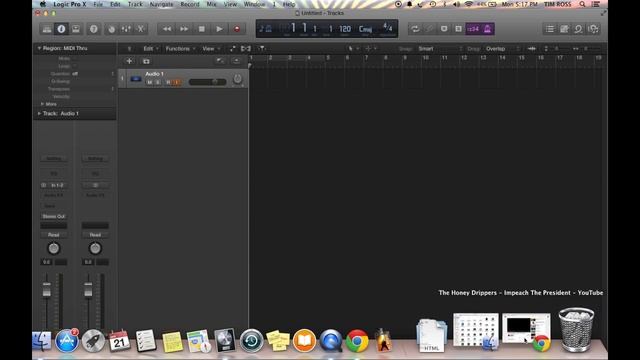Select the Audio 1 track icon
Screen dimensions: 640x360
[136, 79]
